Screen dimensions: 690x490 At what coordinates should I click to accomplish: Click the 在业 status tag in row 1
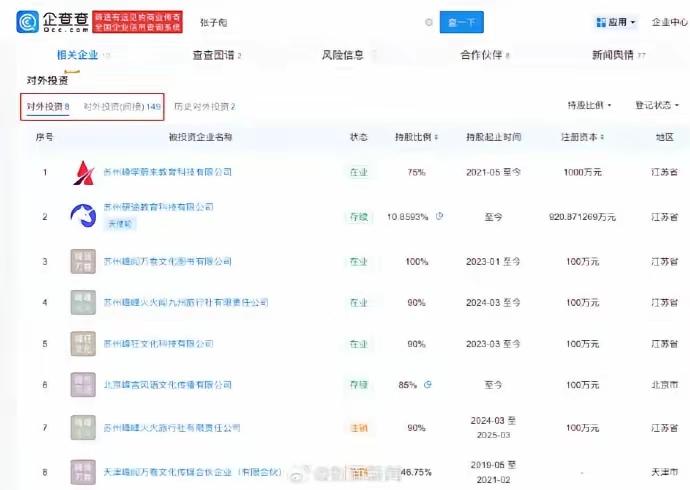coord(359,172)
